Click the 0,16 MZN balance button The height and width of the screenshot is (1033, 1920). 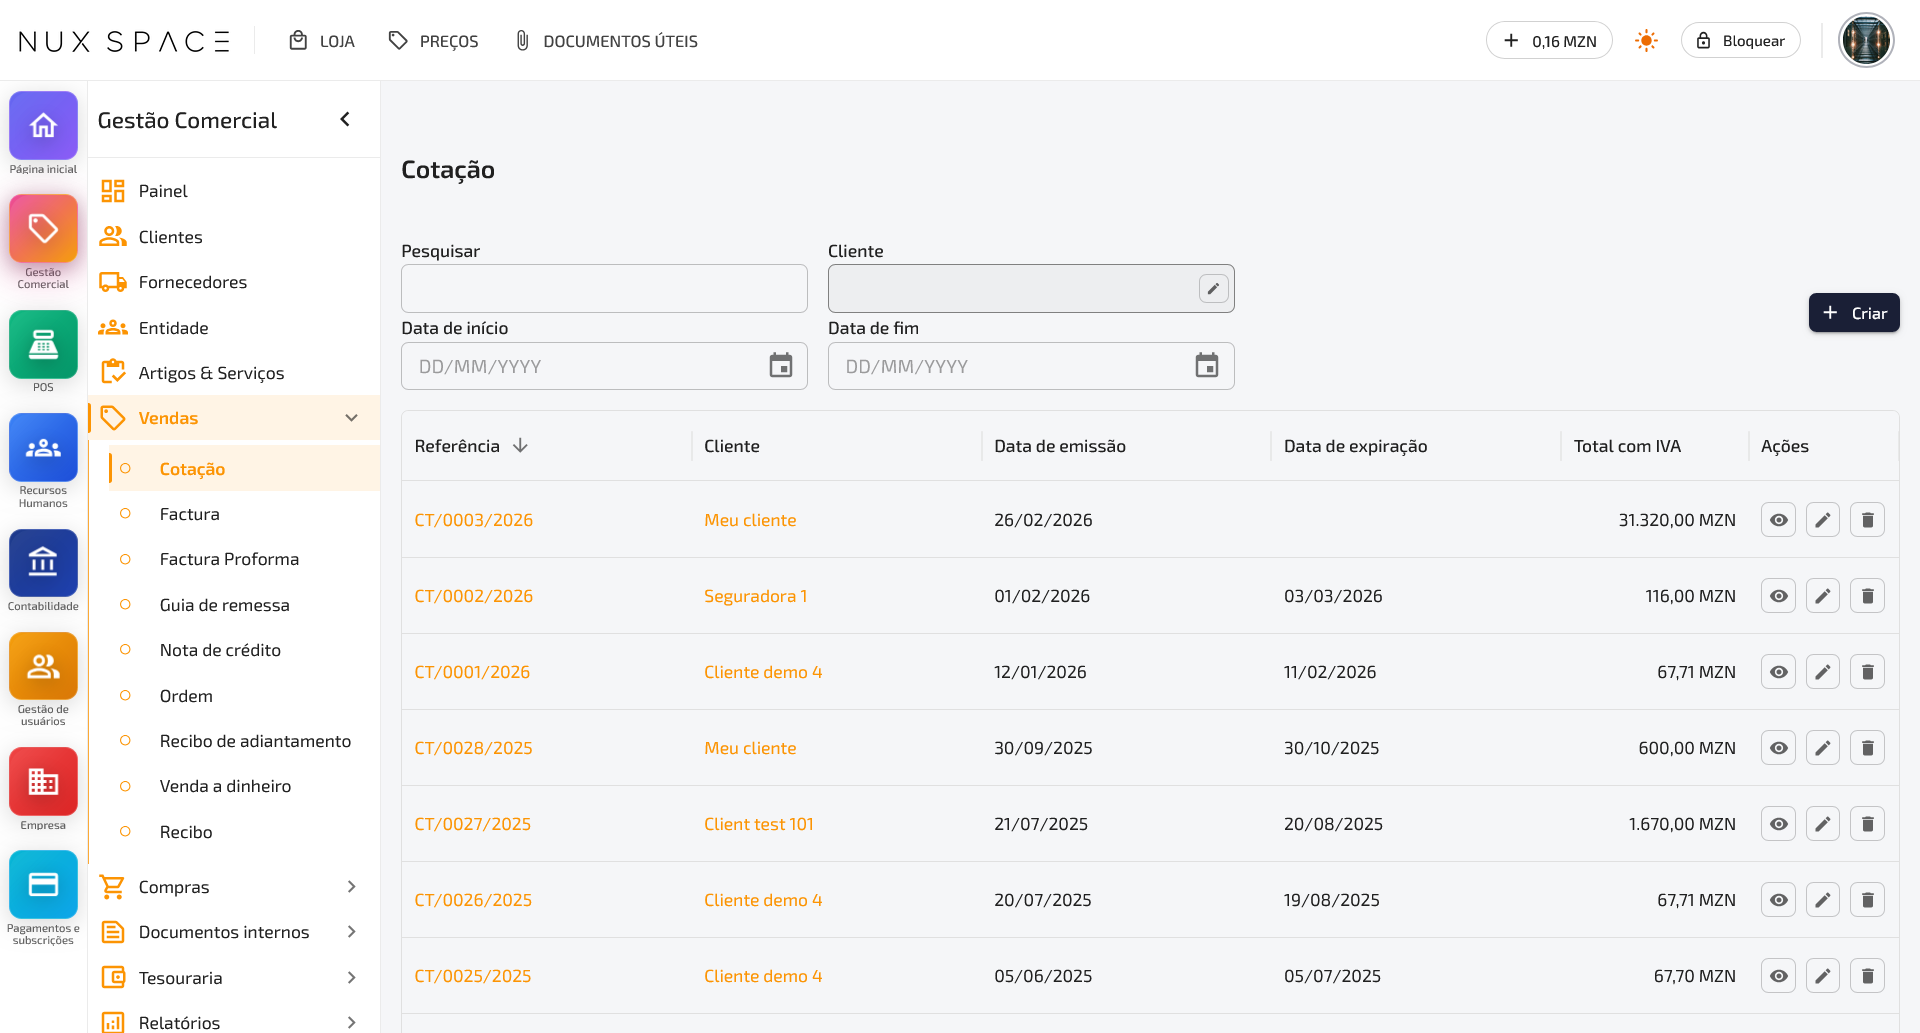1549,41
